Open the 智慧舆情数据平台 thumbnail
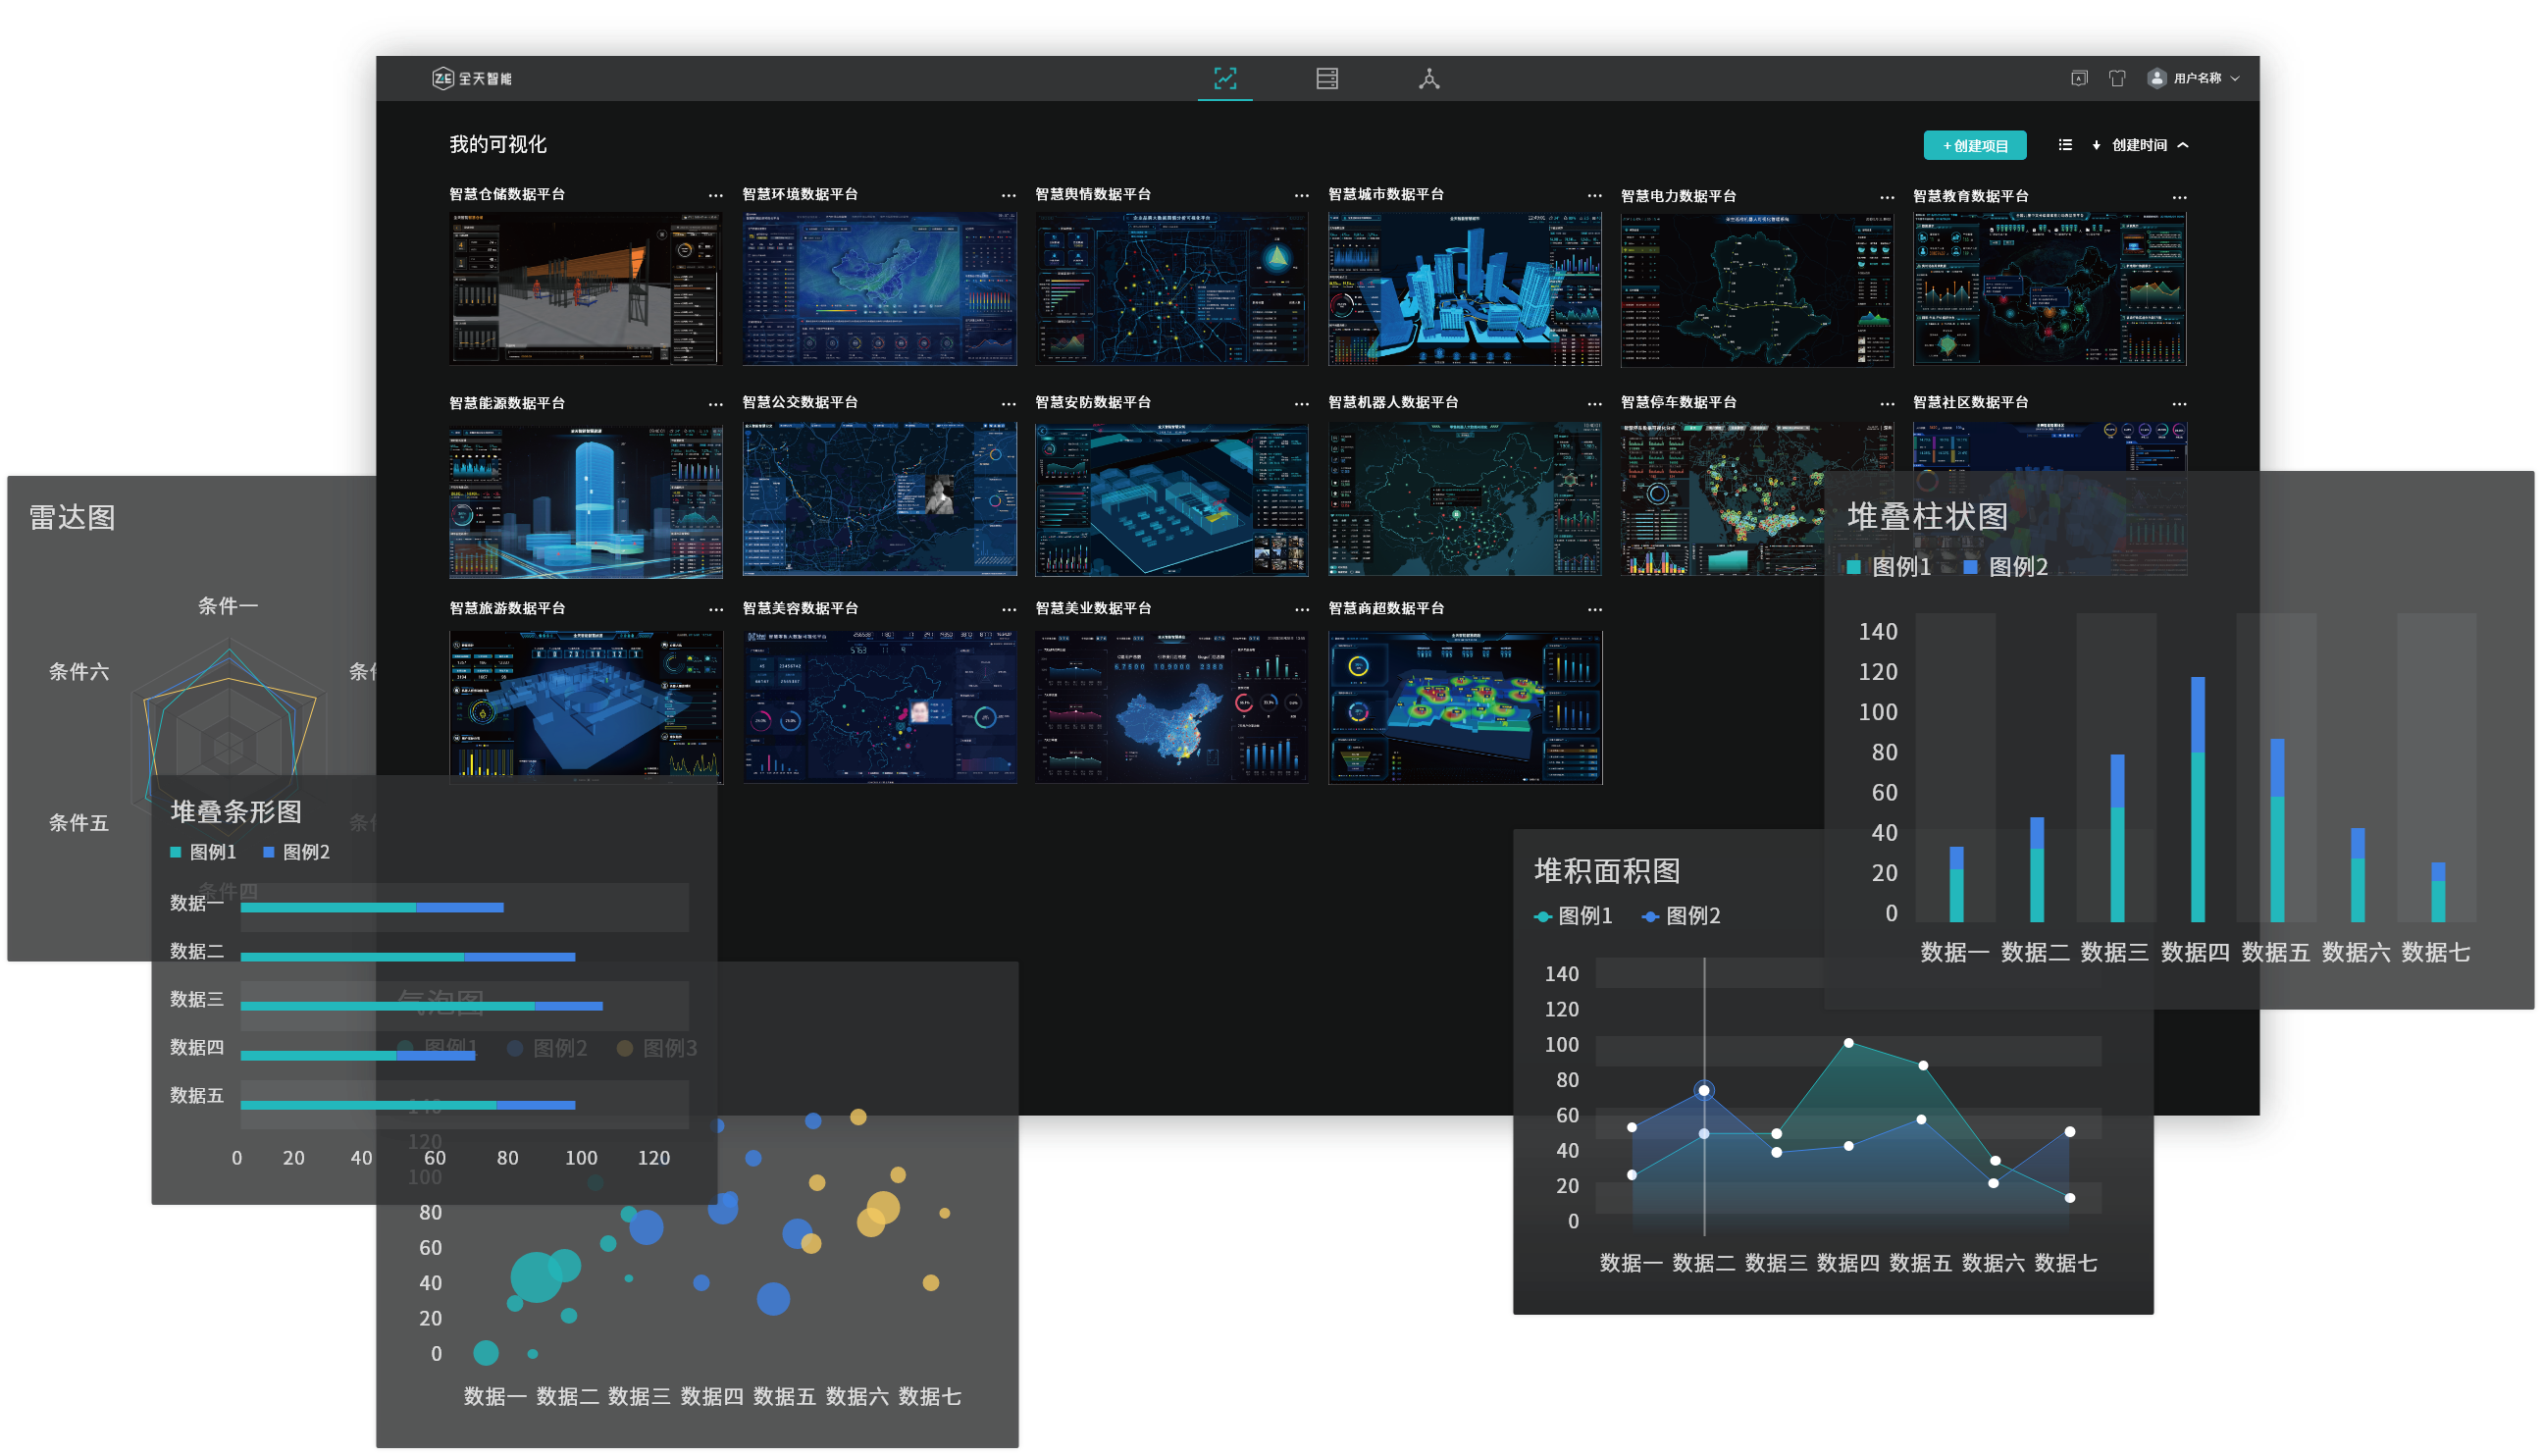Image resolution: width=2542 pixels, height=1456 pixels. click(x=1171, y=288)
